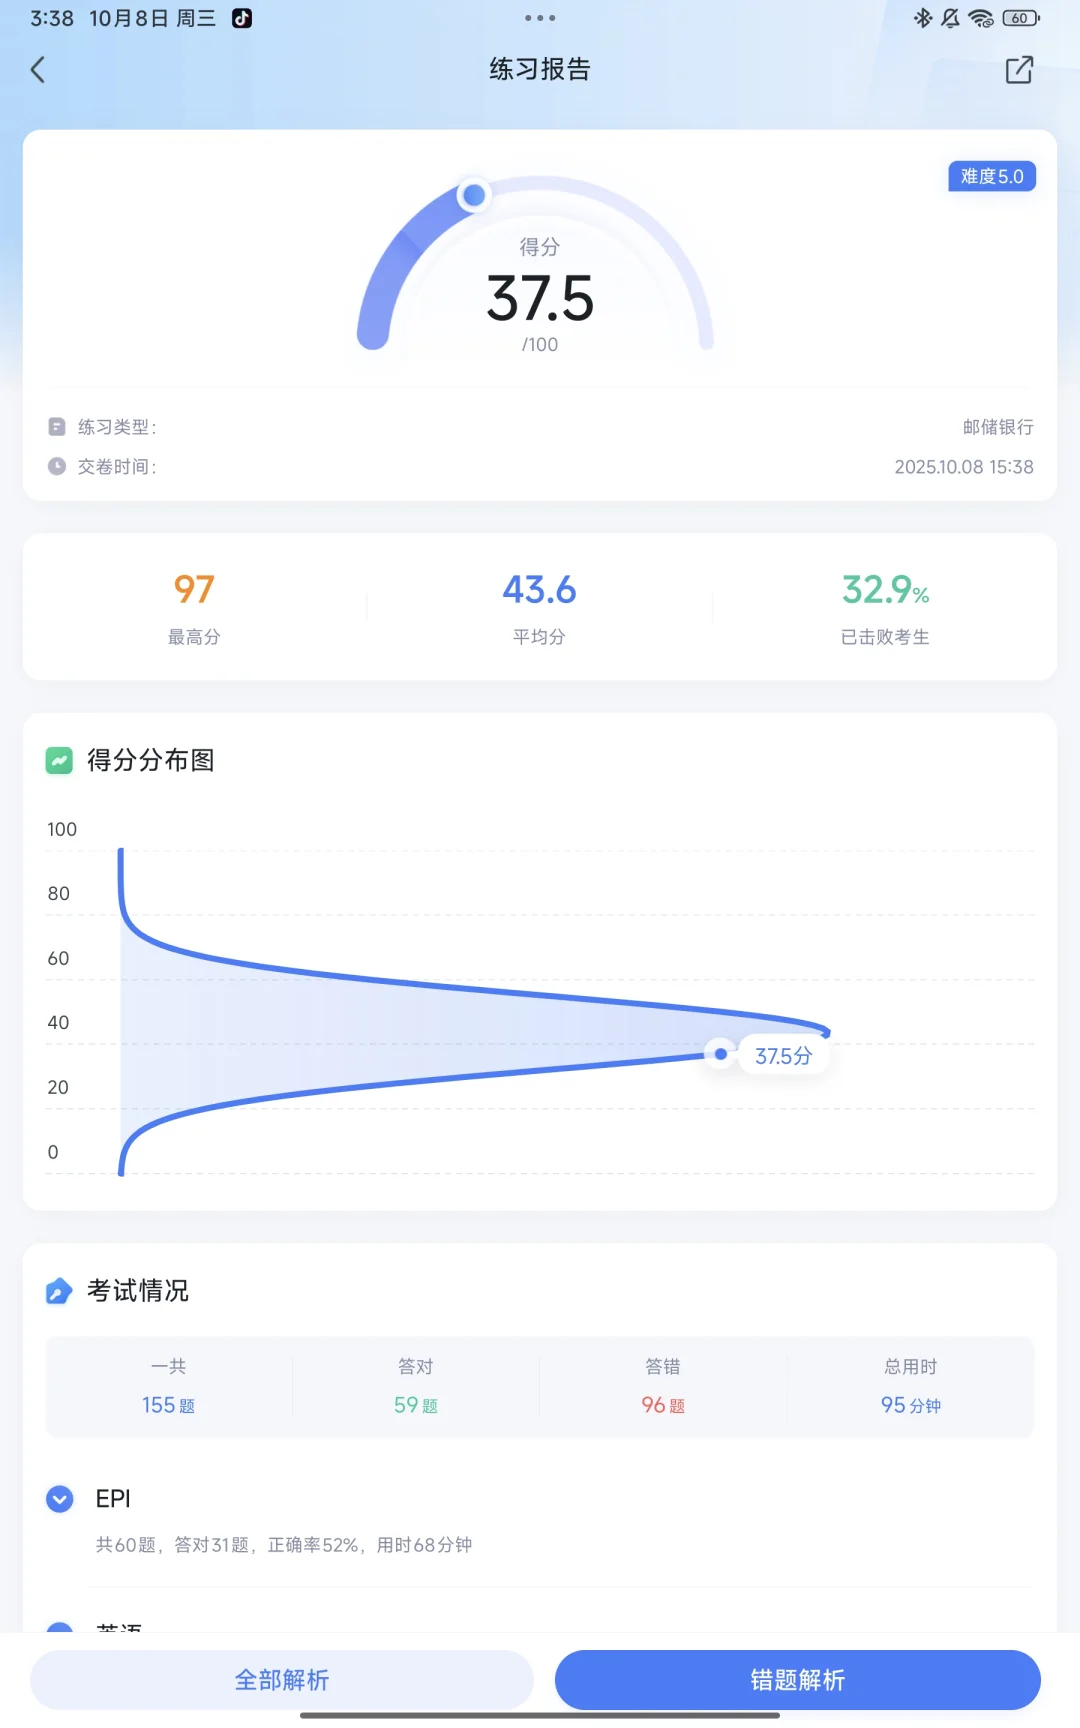Tap the 37.5分 marker on distribution chart

pos(783,1056)
